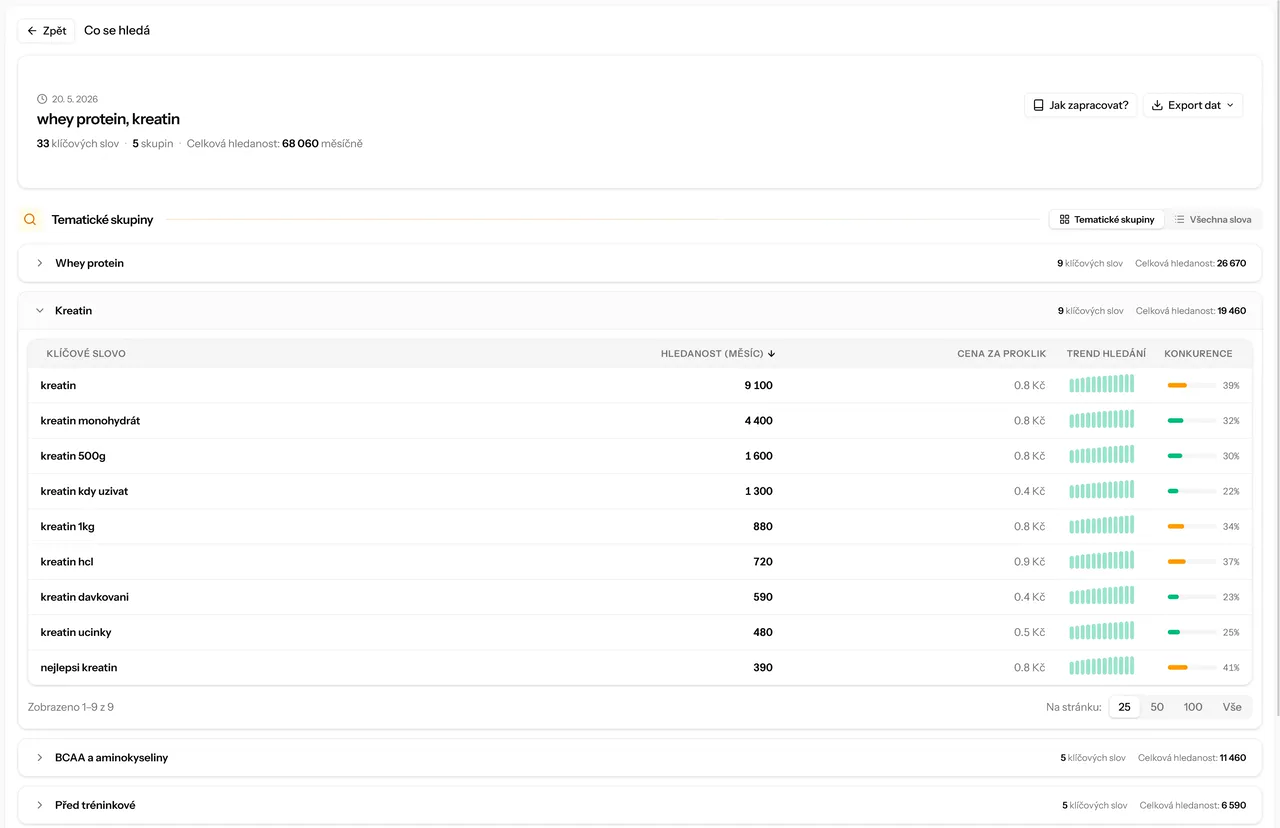Click the competition bar for kreatin keyword
Image resolution: width=1280 pixels, height=828 pixels.
(x=1192, y=385)
